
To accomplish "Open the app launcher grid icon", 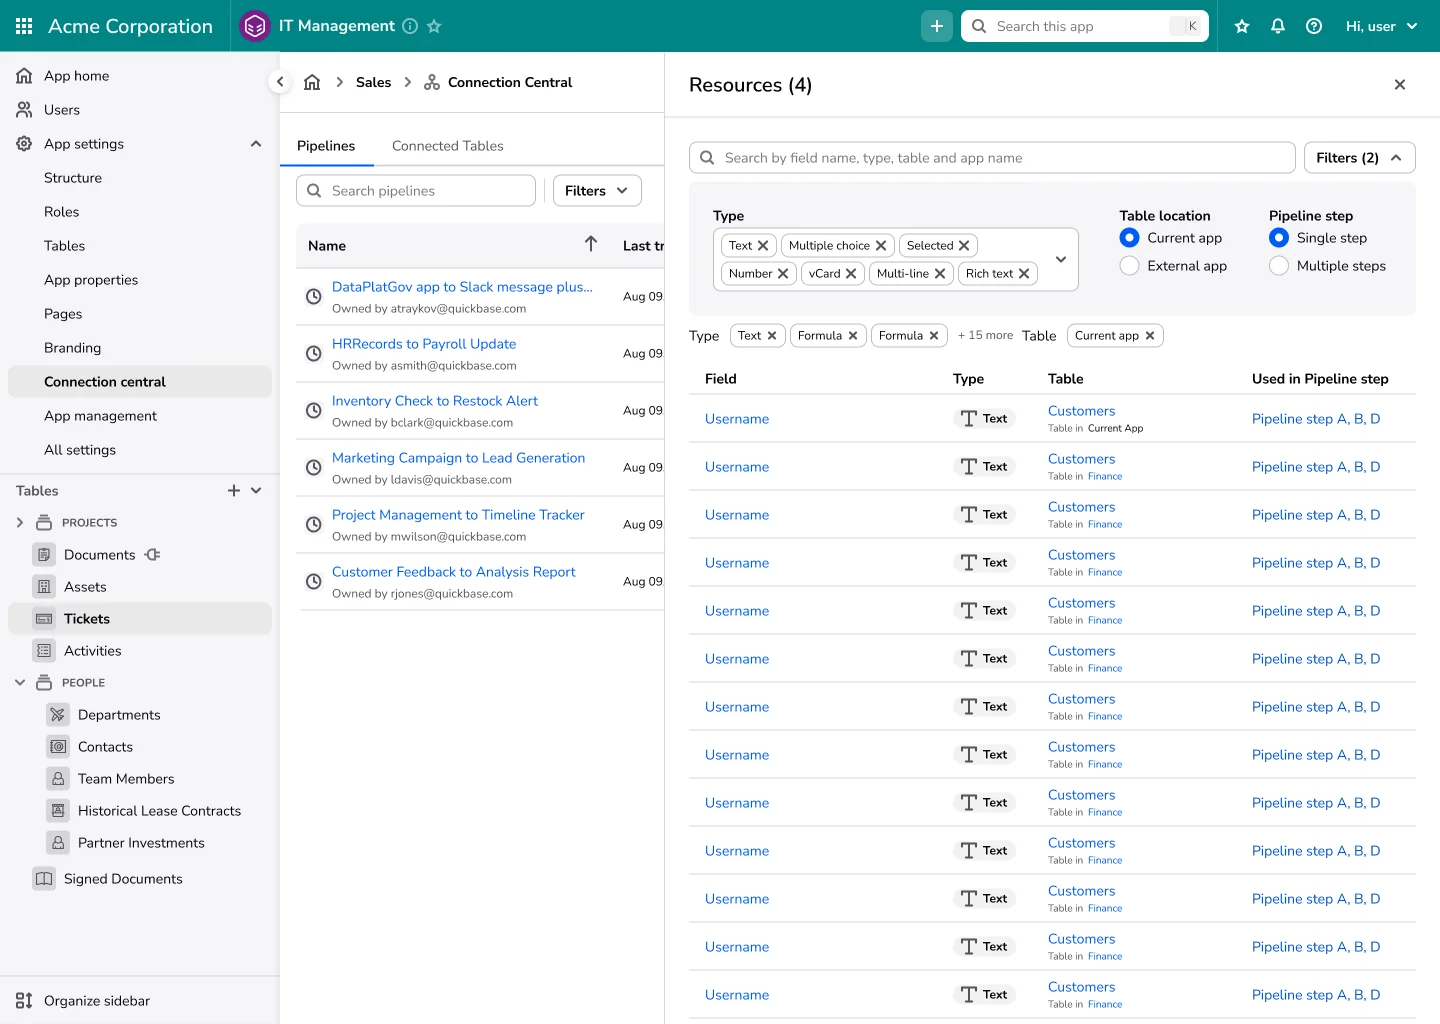I will 24,26.
